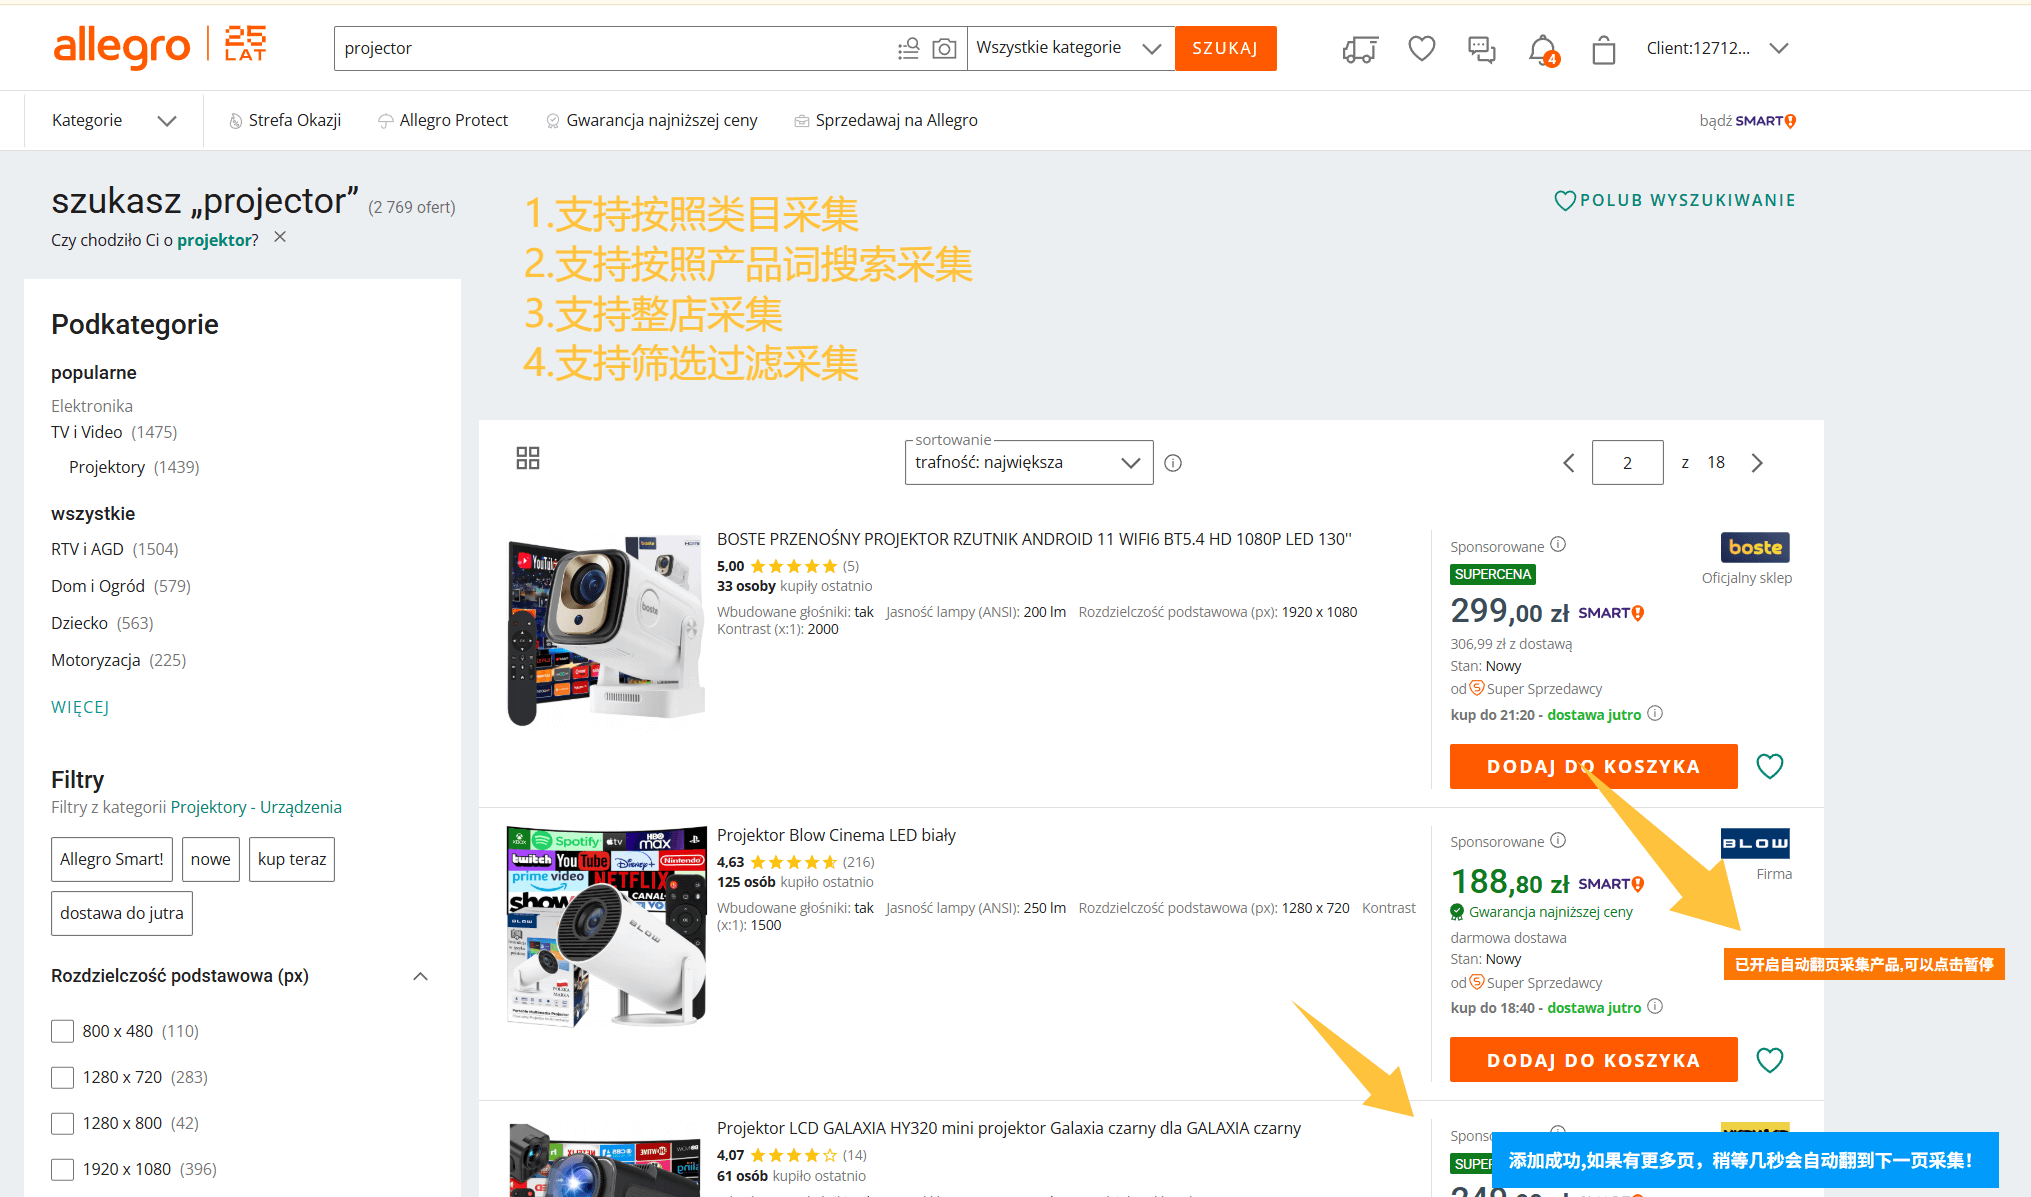This screenshot has width=2031, height=1197.
Task: Check the 1280 x 720 resolution filter
Action: (x=62, y=1077)
